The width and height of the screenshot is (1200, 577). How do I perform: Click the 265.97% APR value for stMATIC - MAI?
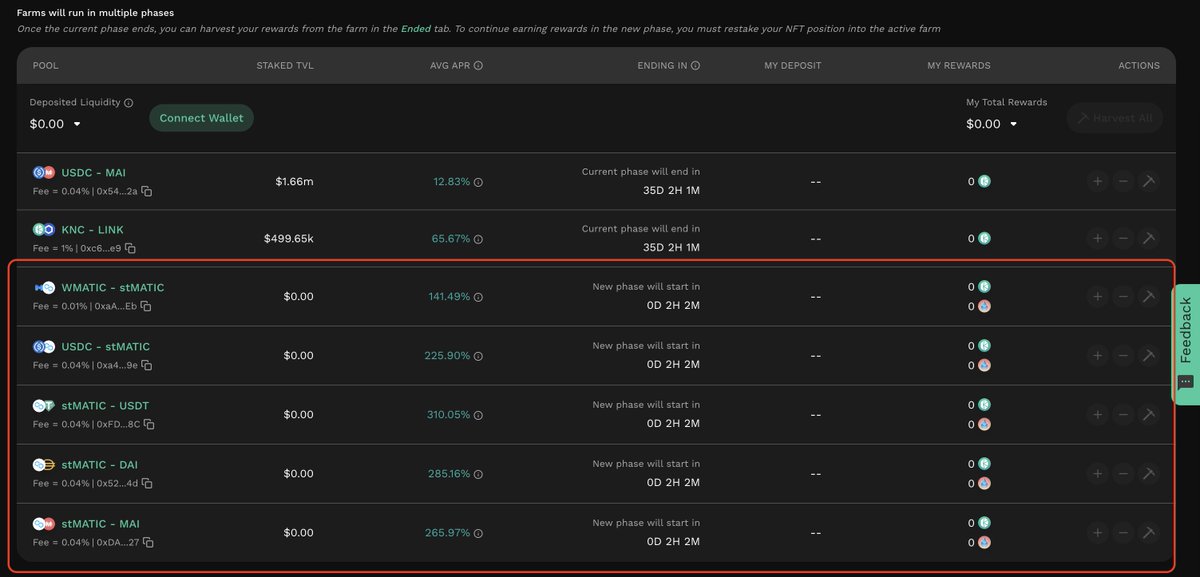point(449,532)
